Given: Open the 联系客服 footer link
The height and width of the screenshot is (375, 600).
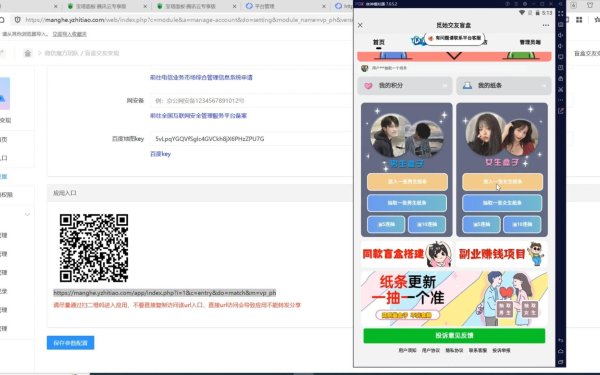Looking at the screenshot, I should tap(478, 351).
